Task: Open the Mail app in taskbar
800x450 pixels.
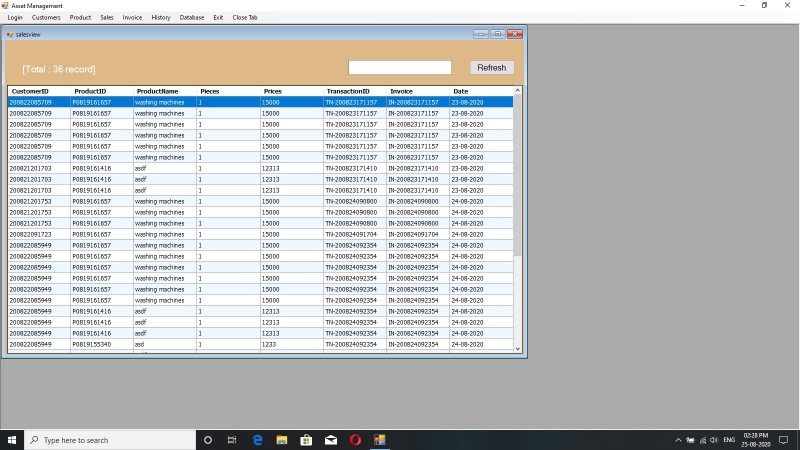Action: 331,440
